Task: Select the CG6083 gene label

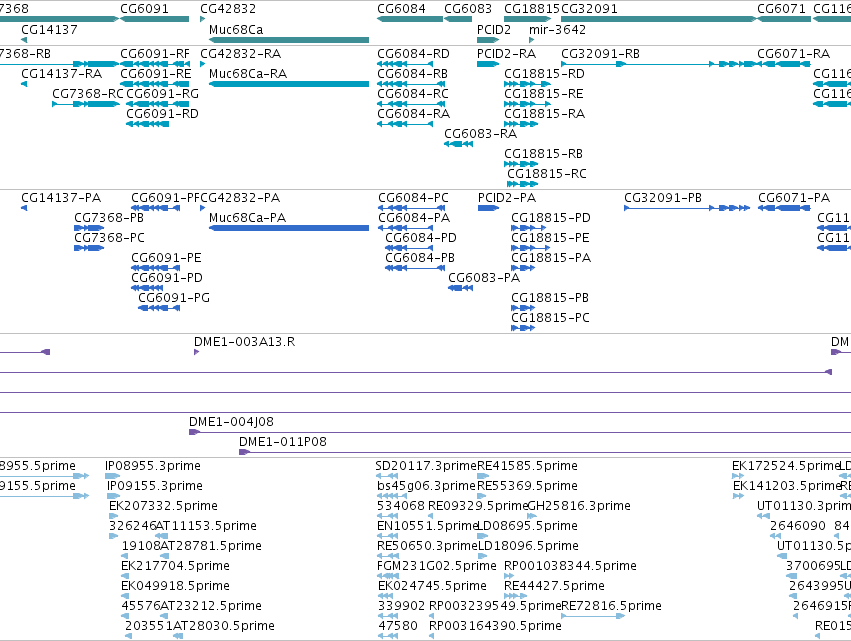Action: [x=468, y=9]
